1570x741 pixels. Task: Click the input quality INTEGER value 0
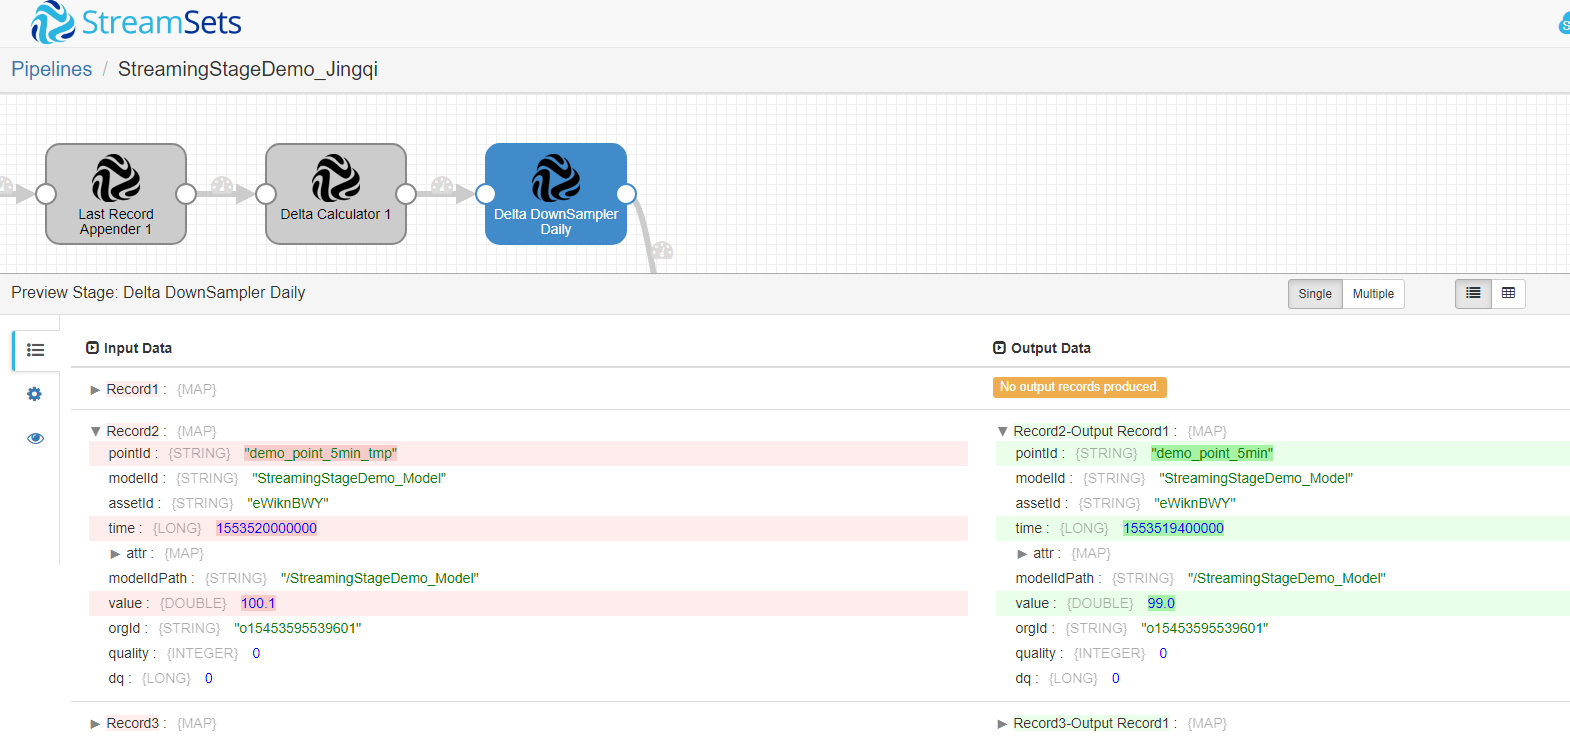tap(256, 653)
